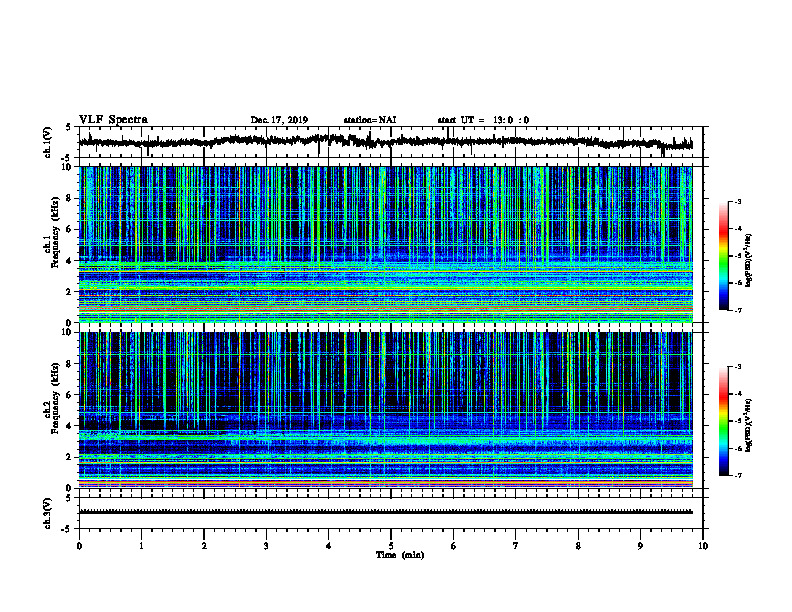Click the 'ch.3(V)' axis label
This screenshot has width=792, height=612.
[x=48, y=513]
